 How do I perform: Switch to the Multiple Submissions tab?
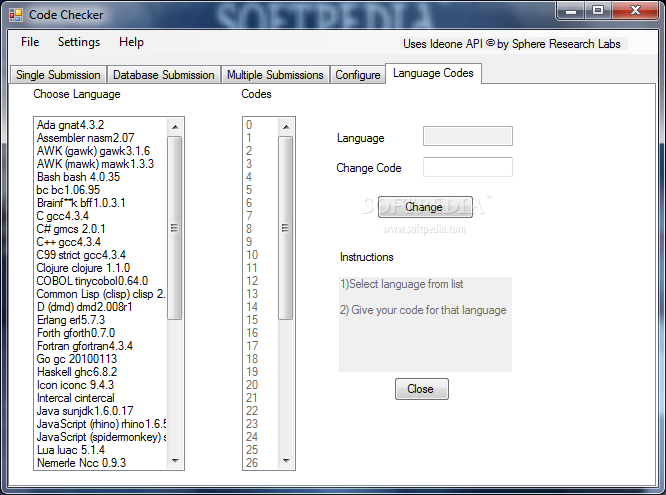coord(275,75)
